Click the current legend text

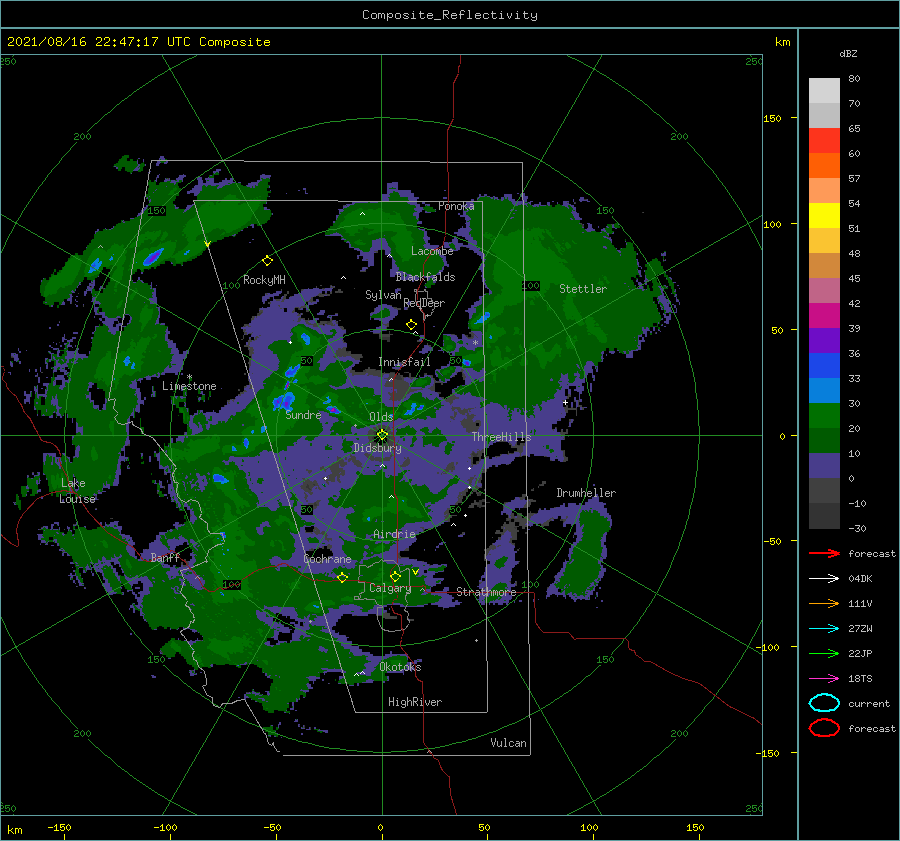(869, 703)
